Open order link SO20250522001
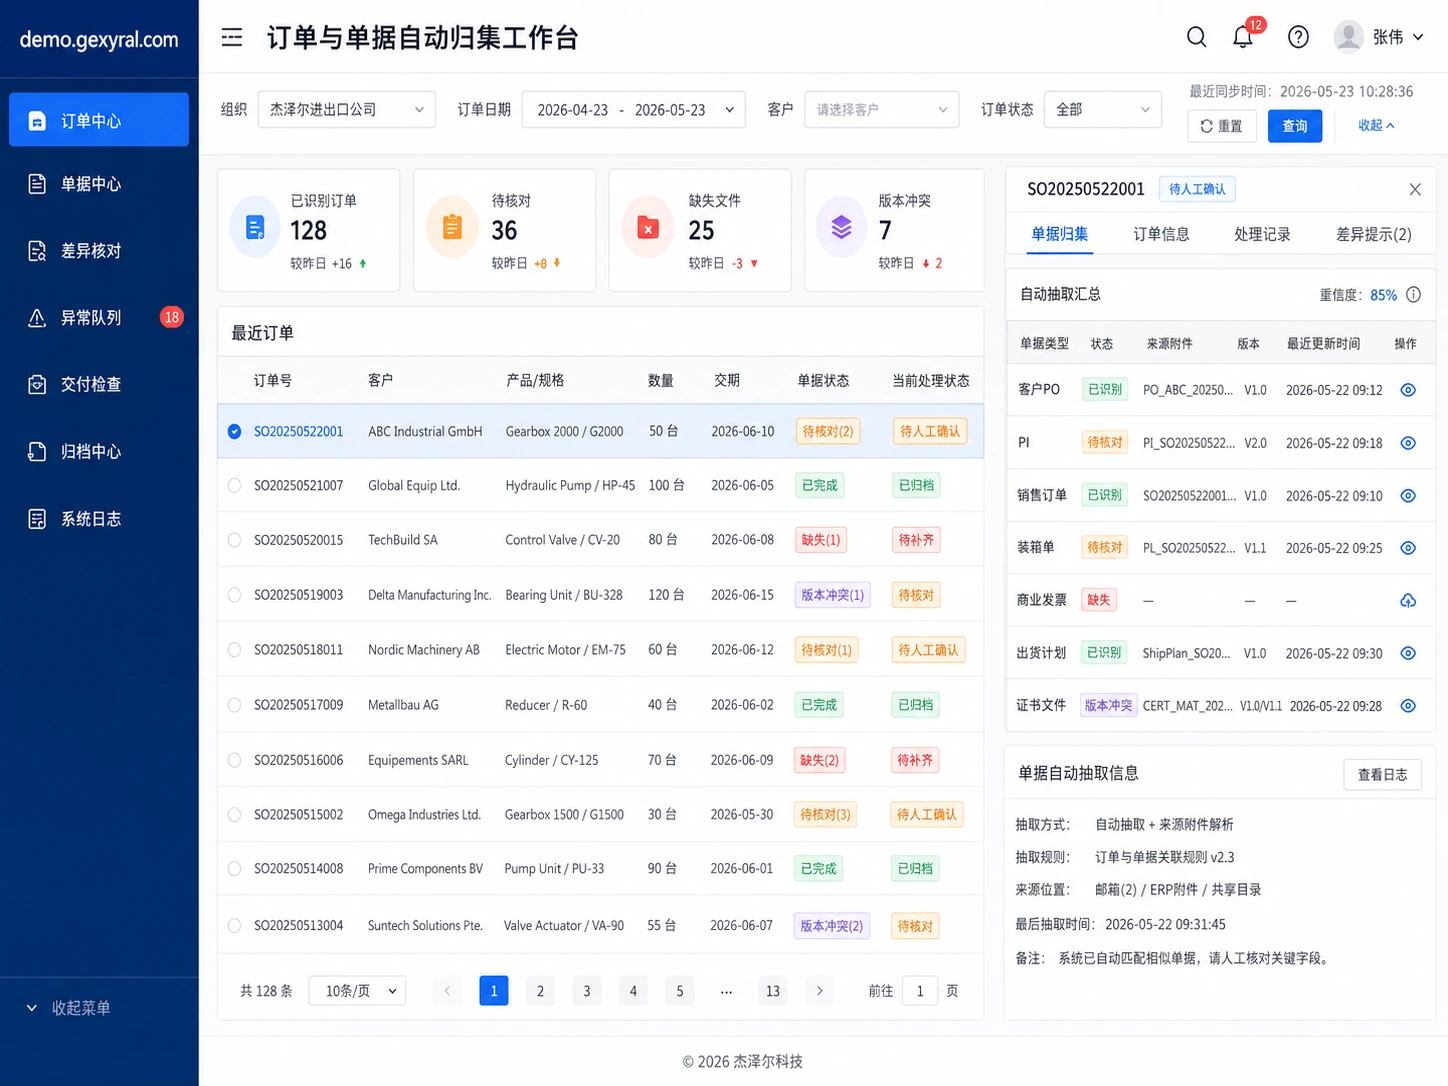This screenshot has height=1086, width=1448. 298,432
